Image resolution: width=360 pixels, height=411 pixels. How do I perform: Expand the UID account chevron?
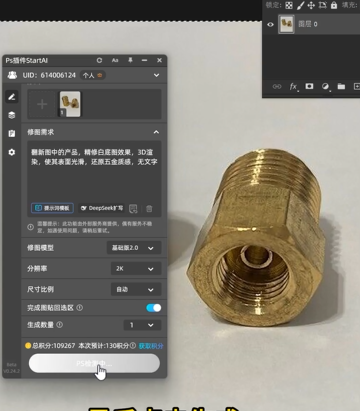156,75
